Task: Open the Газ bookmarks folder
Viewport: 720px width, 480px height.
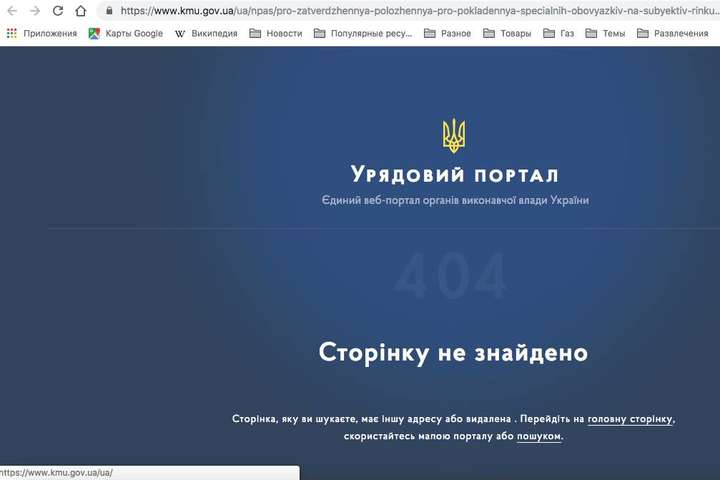Action: (558, 33)
